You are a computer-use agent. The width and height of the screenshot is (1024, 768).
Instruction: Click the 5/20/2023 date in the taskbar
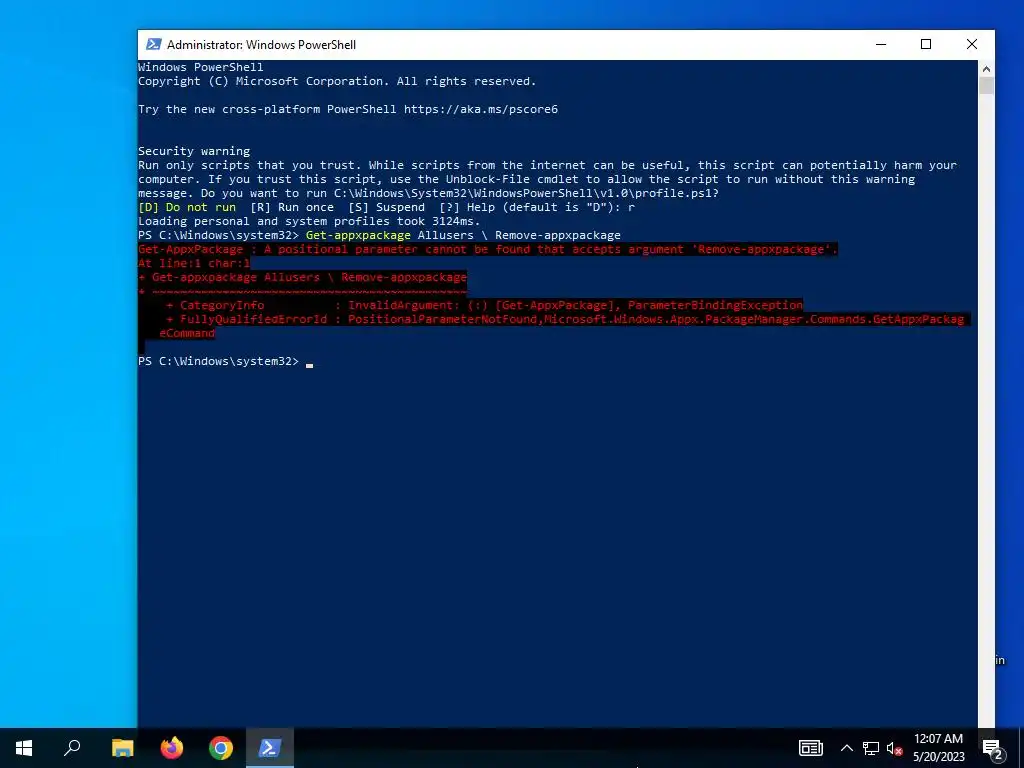coord(938,757)
